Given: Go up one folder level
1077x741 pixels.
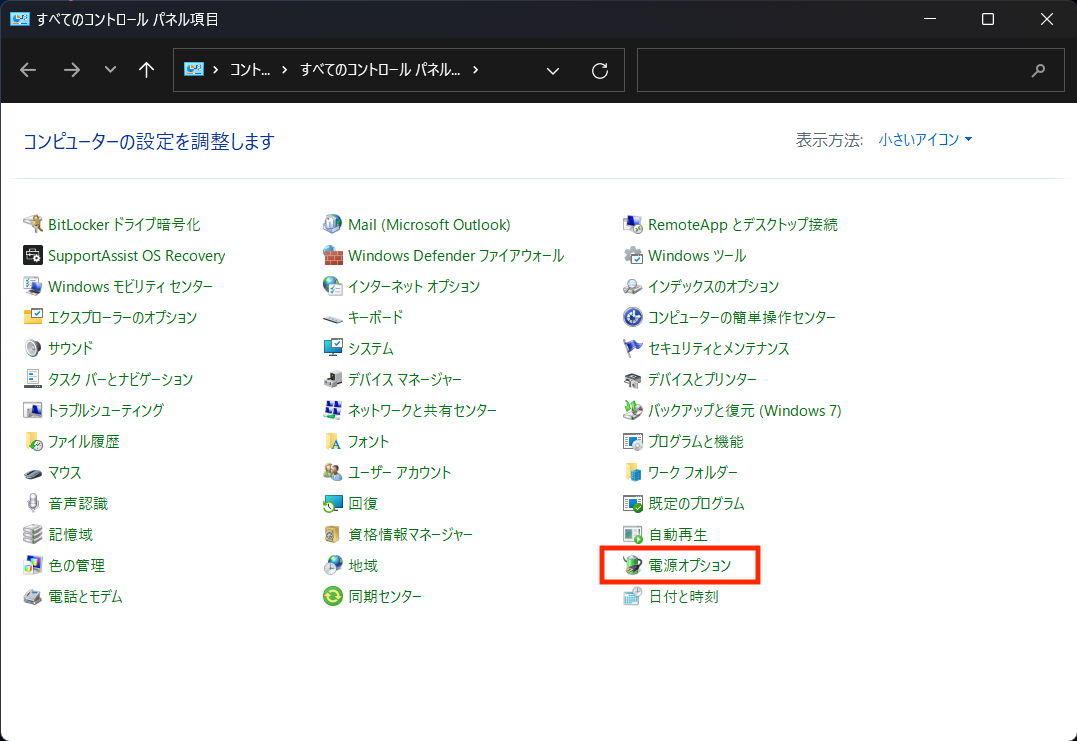Looking at the screenshot, I should click(146, 71).
